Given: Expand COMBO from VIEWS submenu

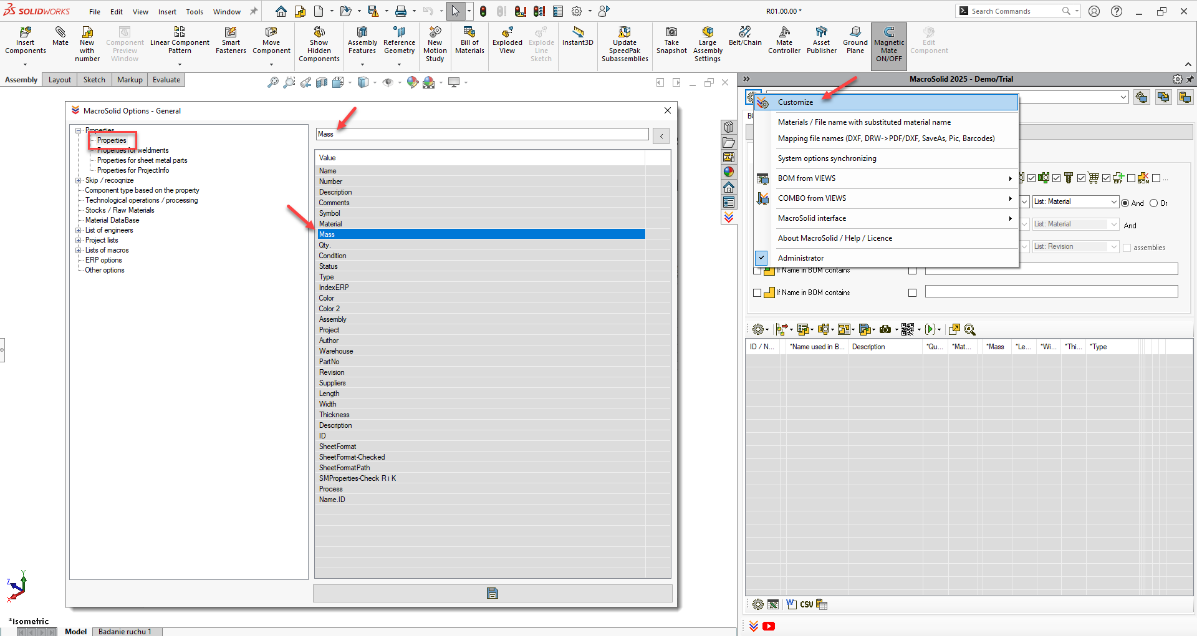Looking at the screenshot, I should [x=886, y=198].
